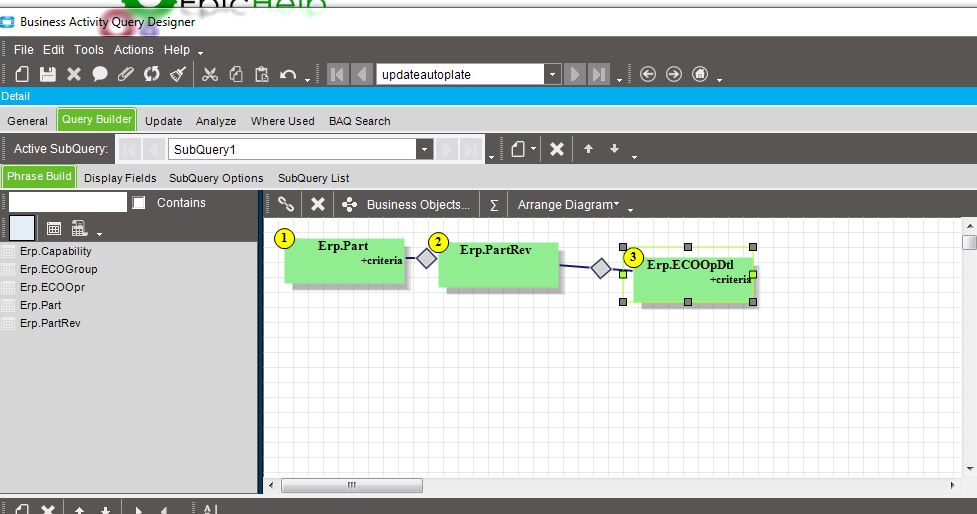
Task: Open the SubQuery List tab
Action: [x=313, y=178]
